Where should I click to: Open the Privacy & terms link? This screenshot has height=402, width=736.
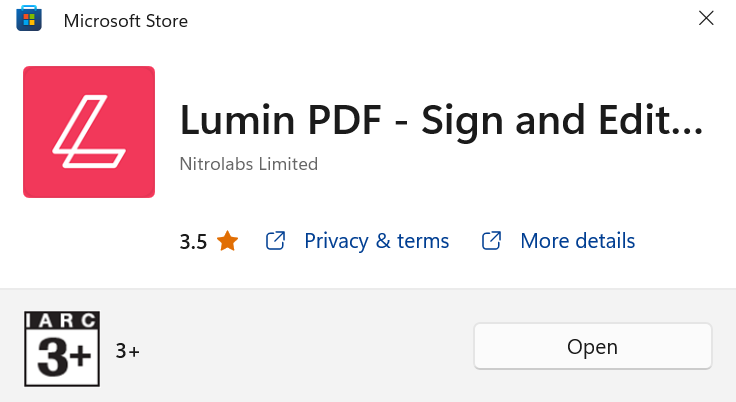click(376, 241)
